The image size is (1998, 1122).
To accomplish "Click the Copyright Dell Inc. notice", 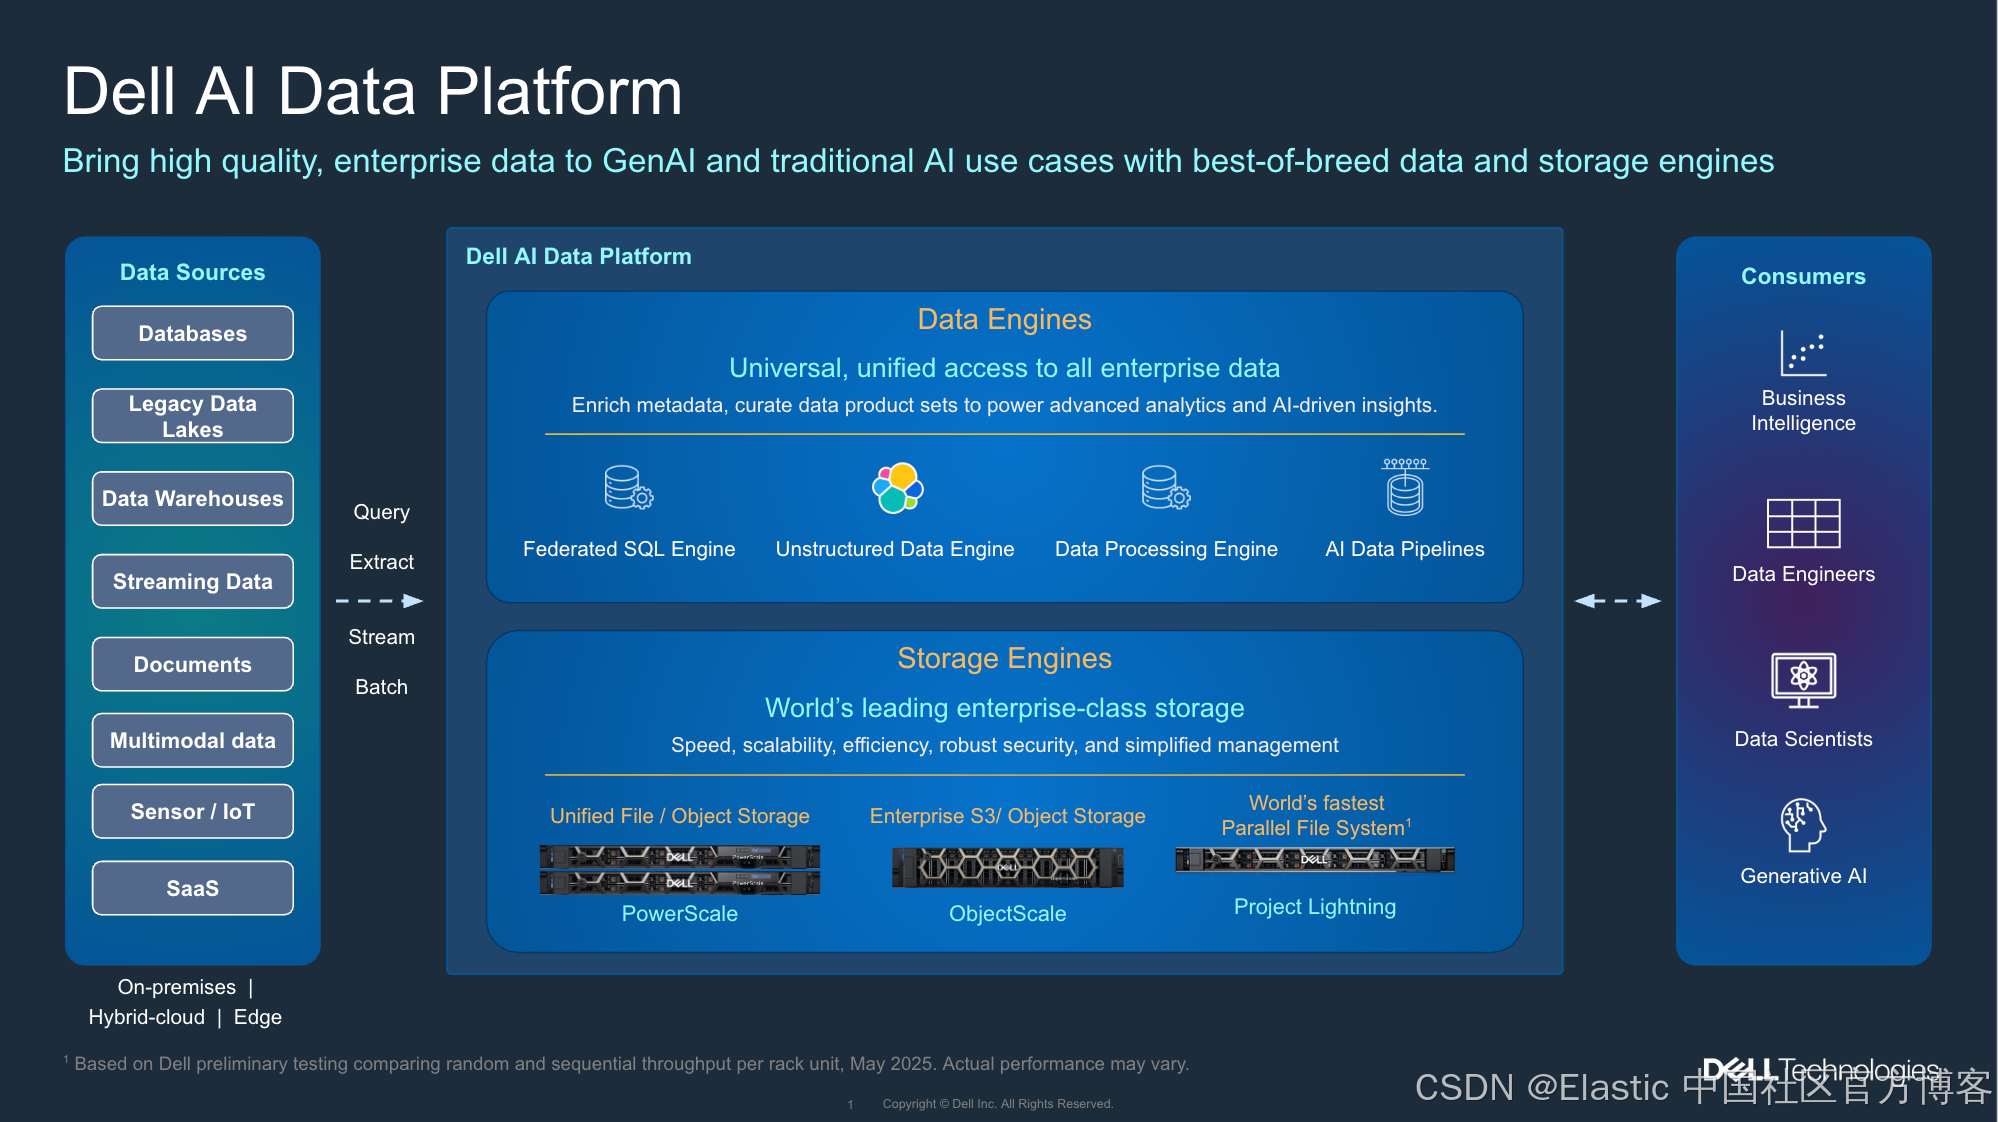I will tap(997, 1104).
